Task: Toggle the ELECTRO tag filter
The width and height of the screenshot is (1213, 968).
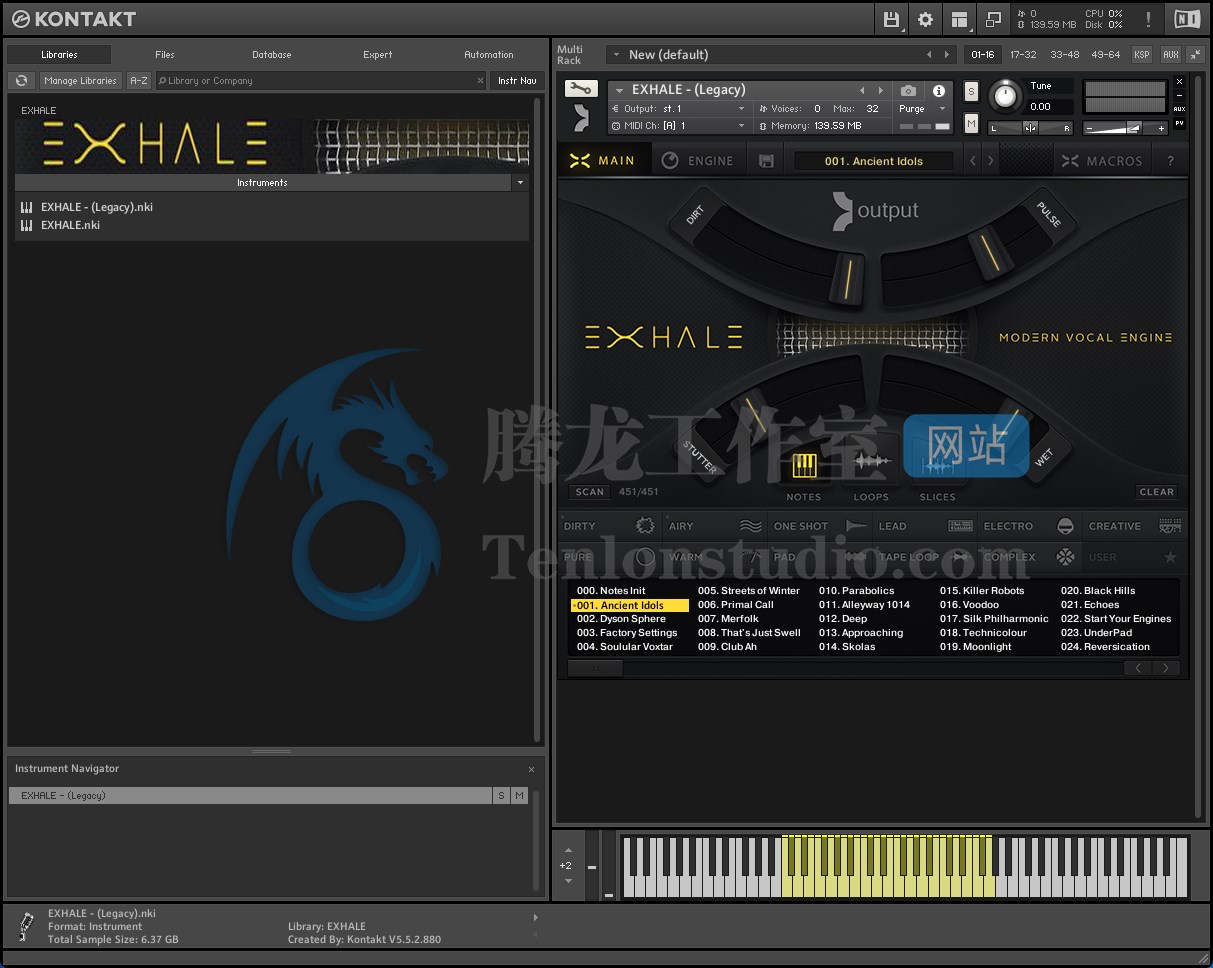Action: pyautogui.click(x=1029, y=526)
